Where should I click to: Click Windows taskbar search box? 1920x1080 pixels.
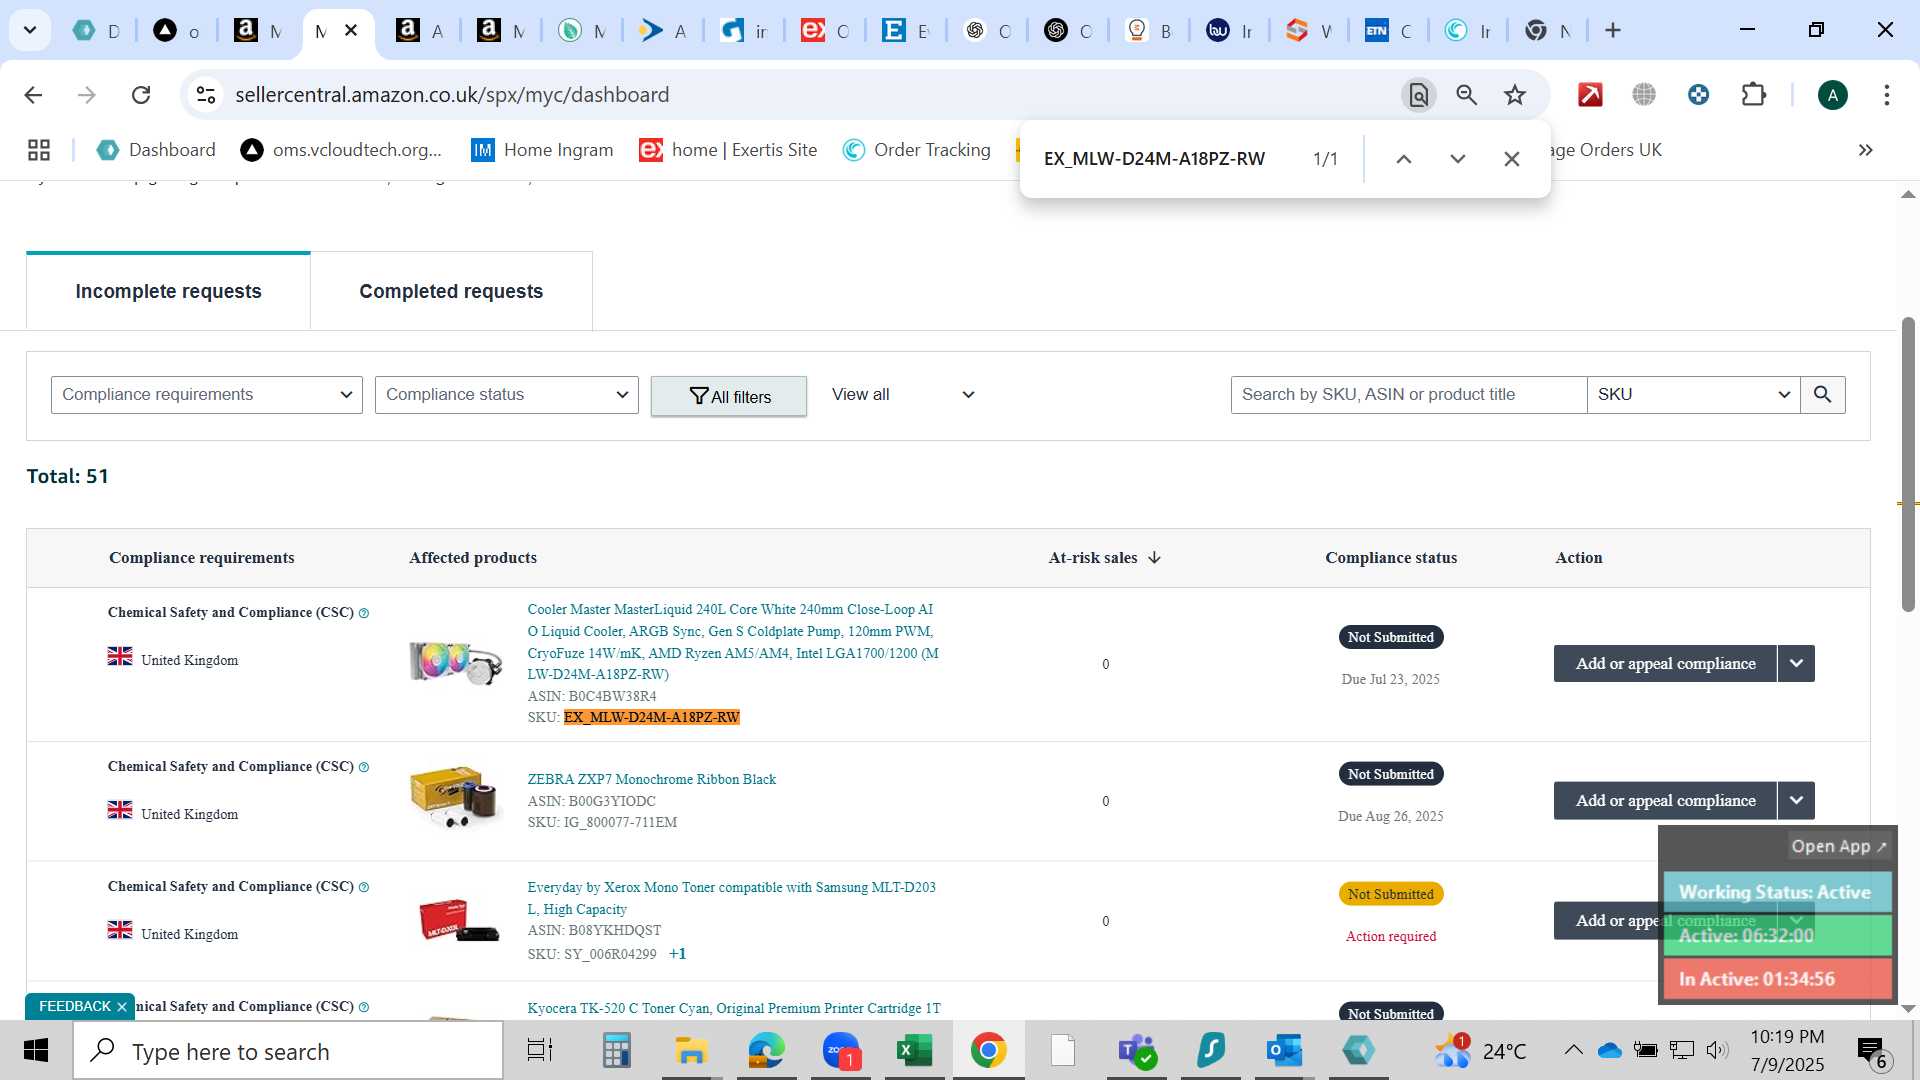288,1051
